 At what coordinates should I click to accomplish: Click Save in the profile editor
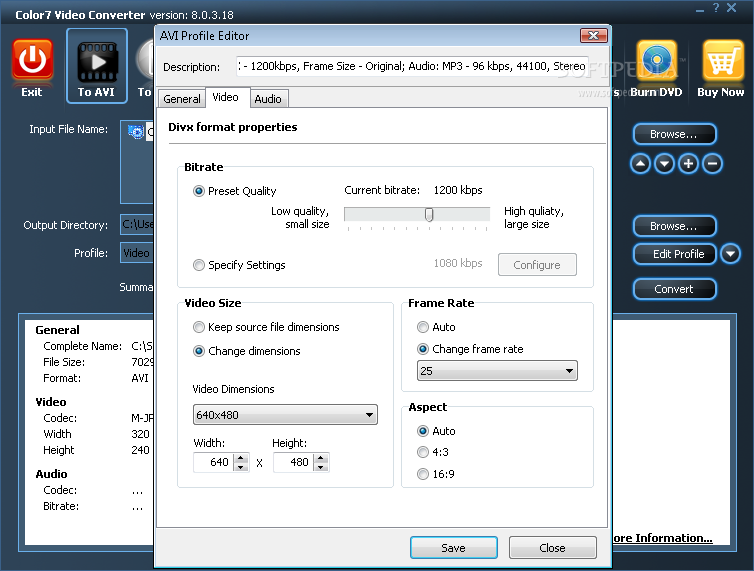tap(453, 548)
